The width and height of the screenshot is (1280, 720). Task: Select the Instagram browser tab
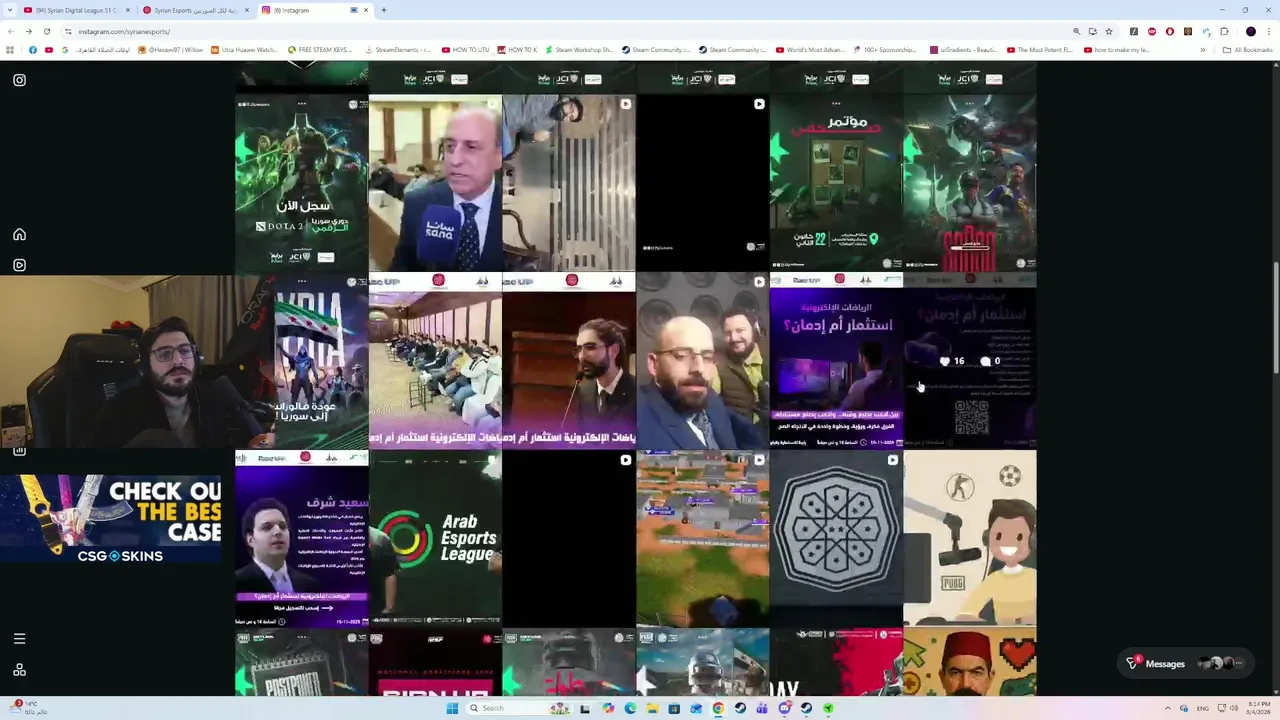(305, 10)
